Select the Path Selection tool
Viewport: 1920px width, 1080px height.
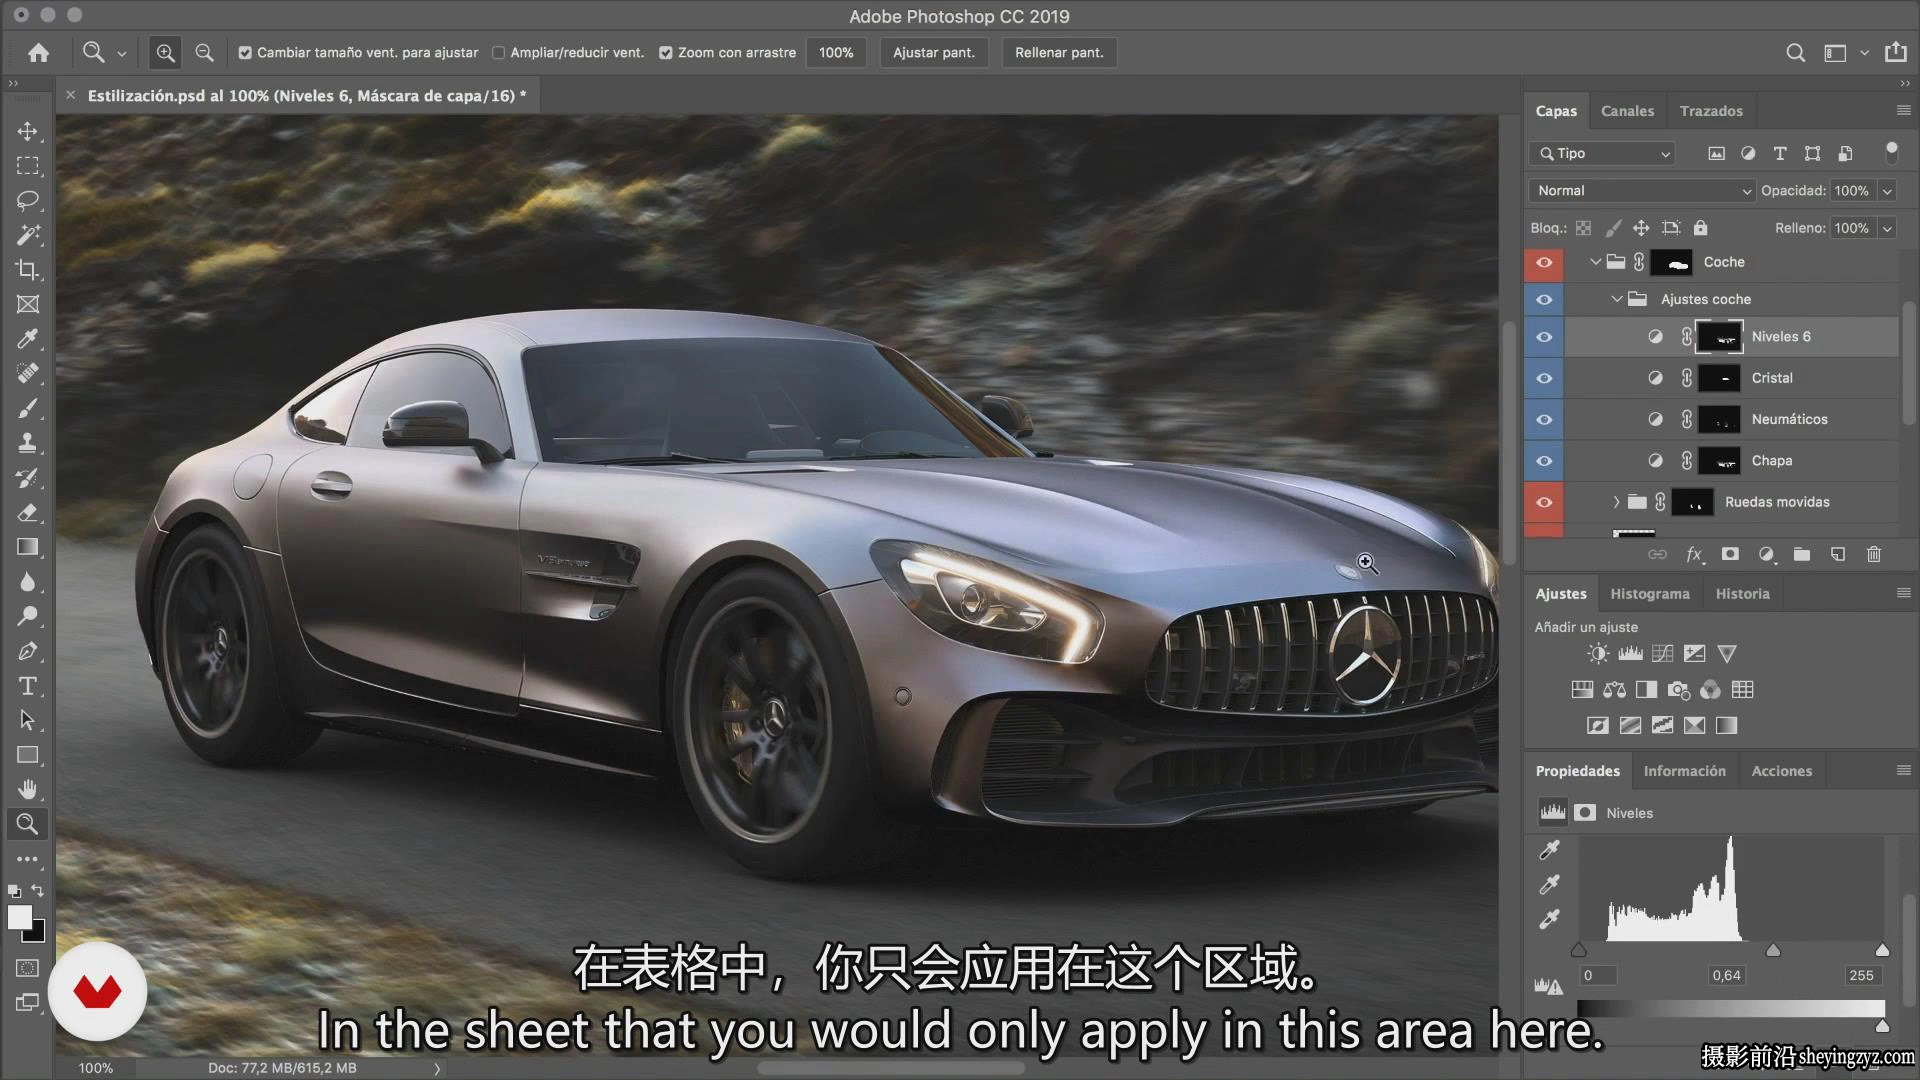[x=27, y=720]
